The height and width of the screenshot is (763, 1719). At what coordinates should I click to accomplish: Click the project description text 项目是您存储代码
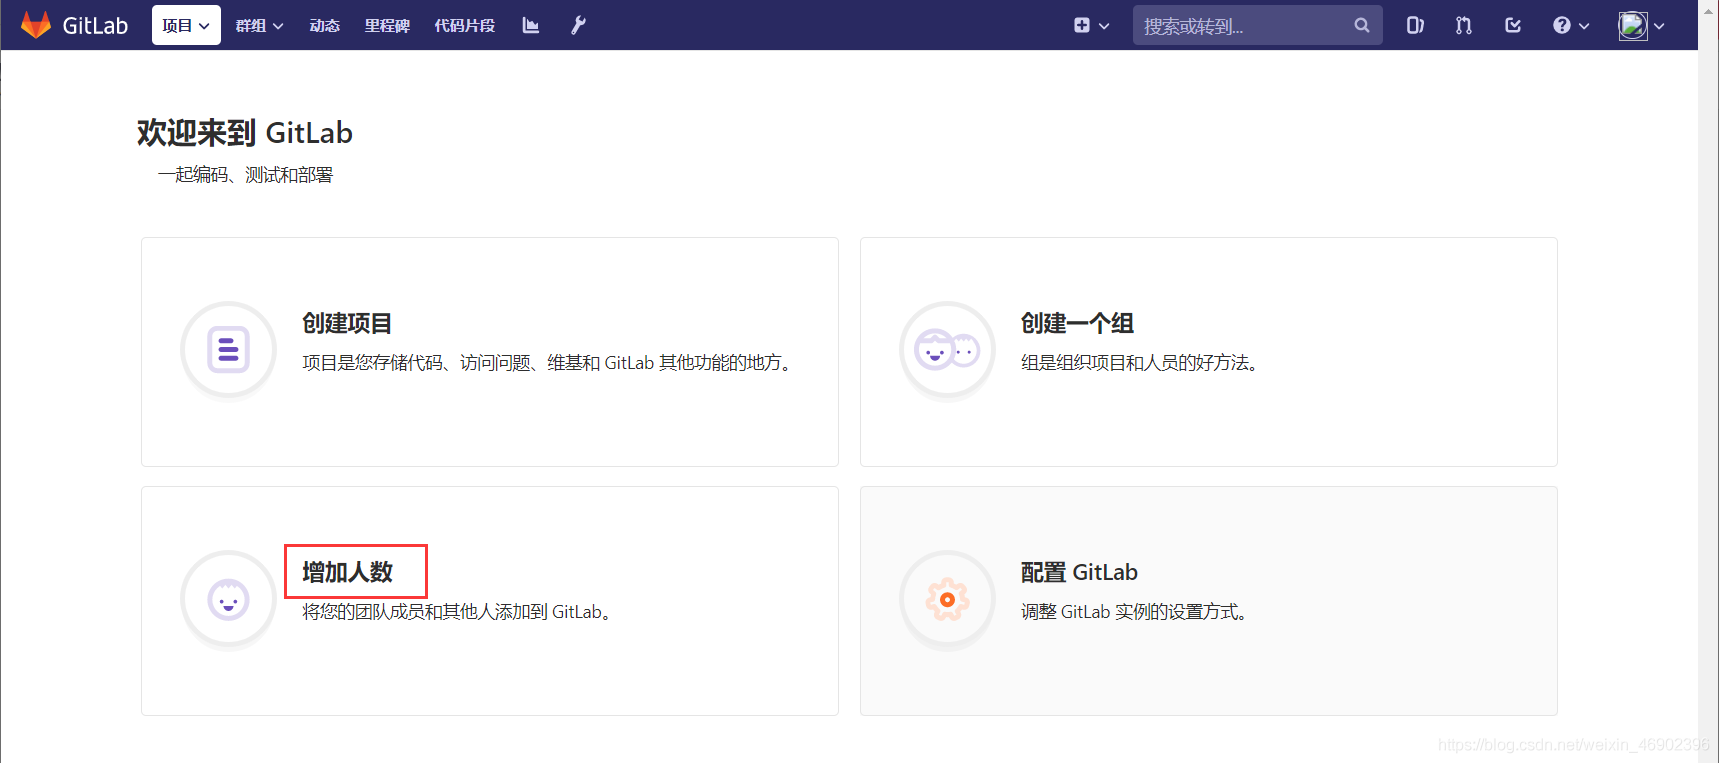click(x=549, y=363)
